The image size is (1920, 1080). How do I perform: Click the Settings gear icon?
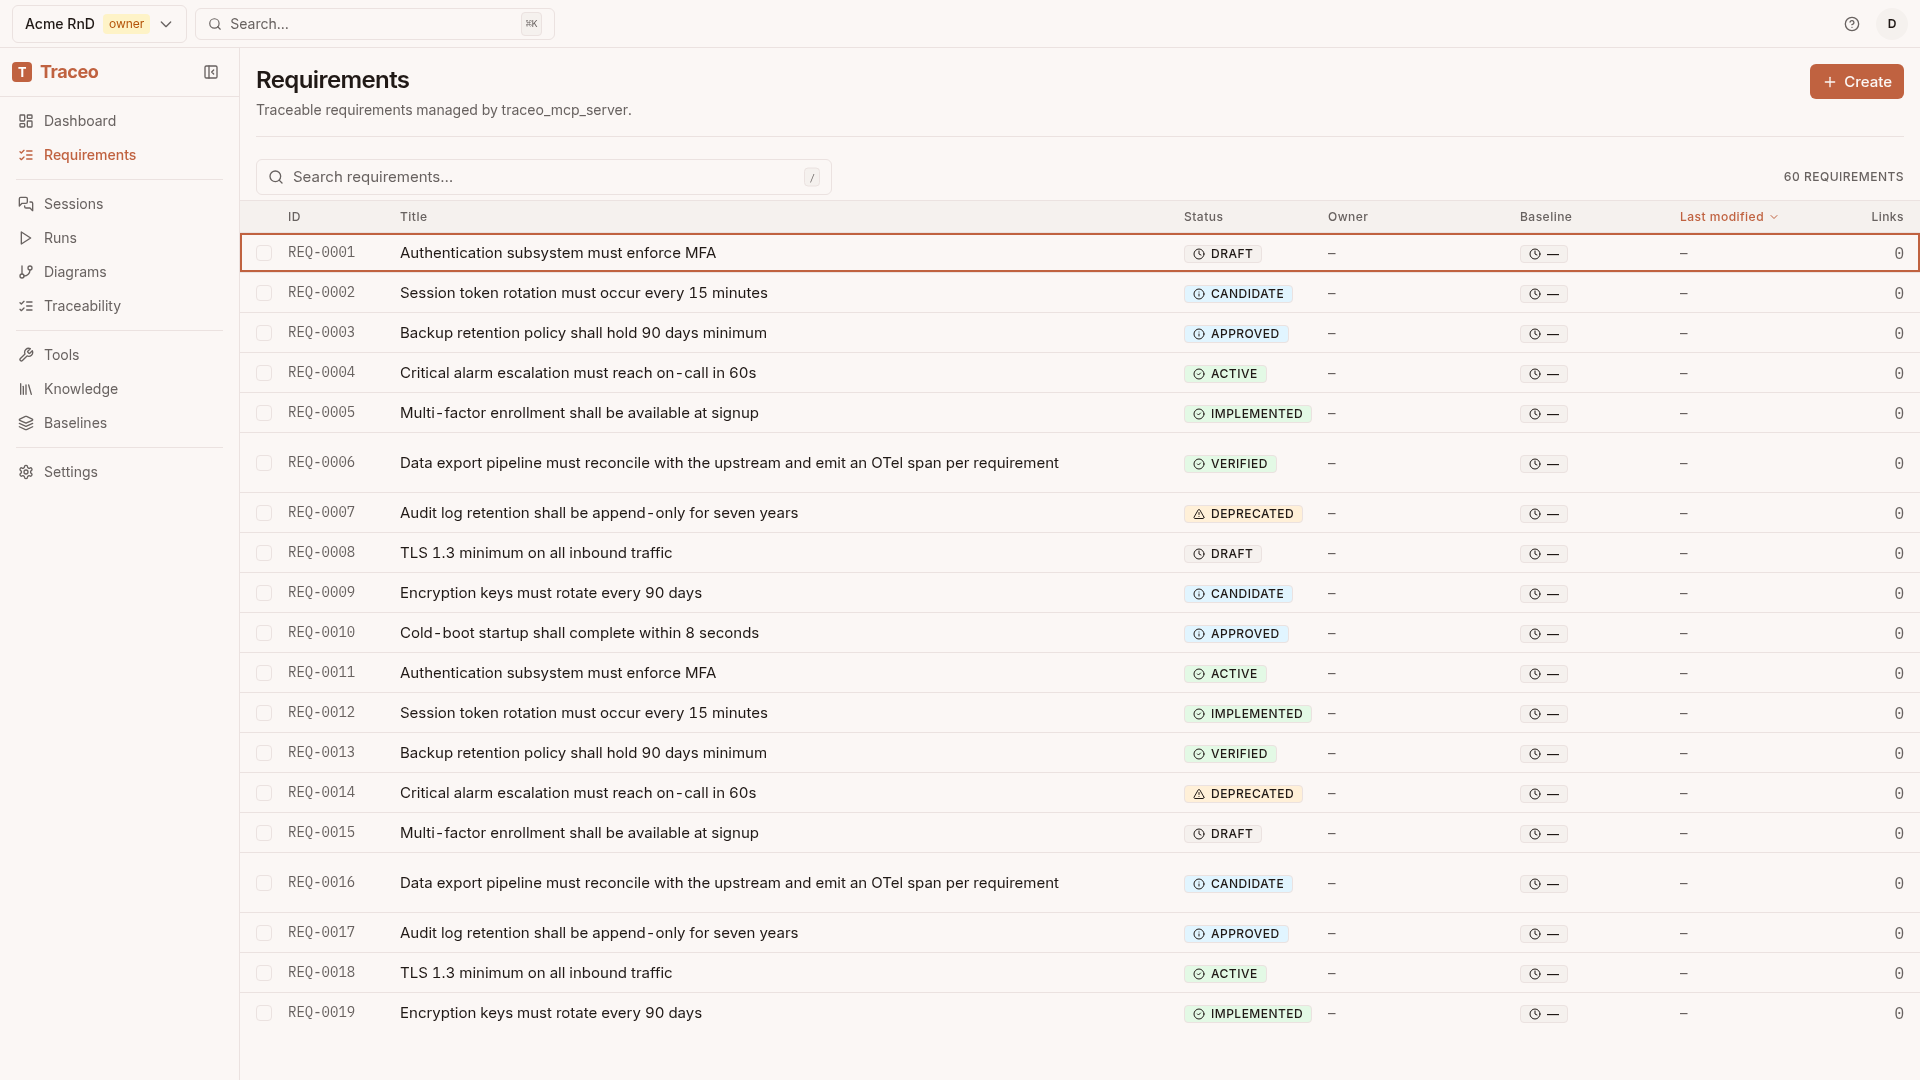click(26, 472)
